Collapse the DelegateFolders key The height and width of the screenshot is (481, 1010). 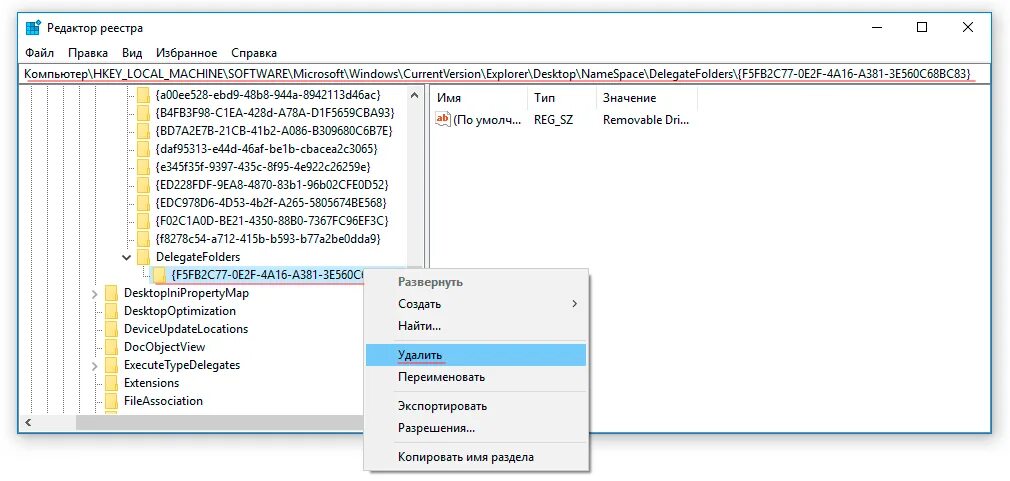pyautogui.click(x=127, y=257)
